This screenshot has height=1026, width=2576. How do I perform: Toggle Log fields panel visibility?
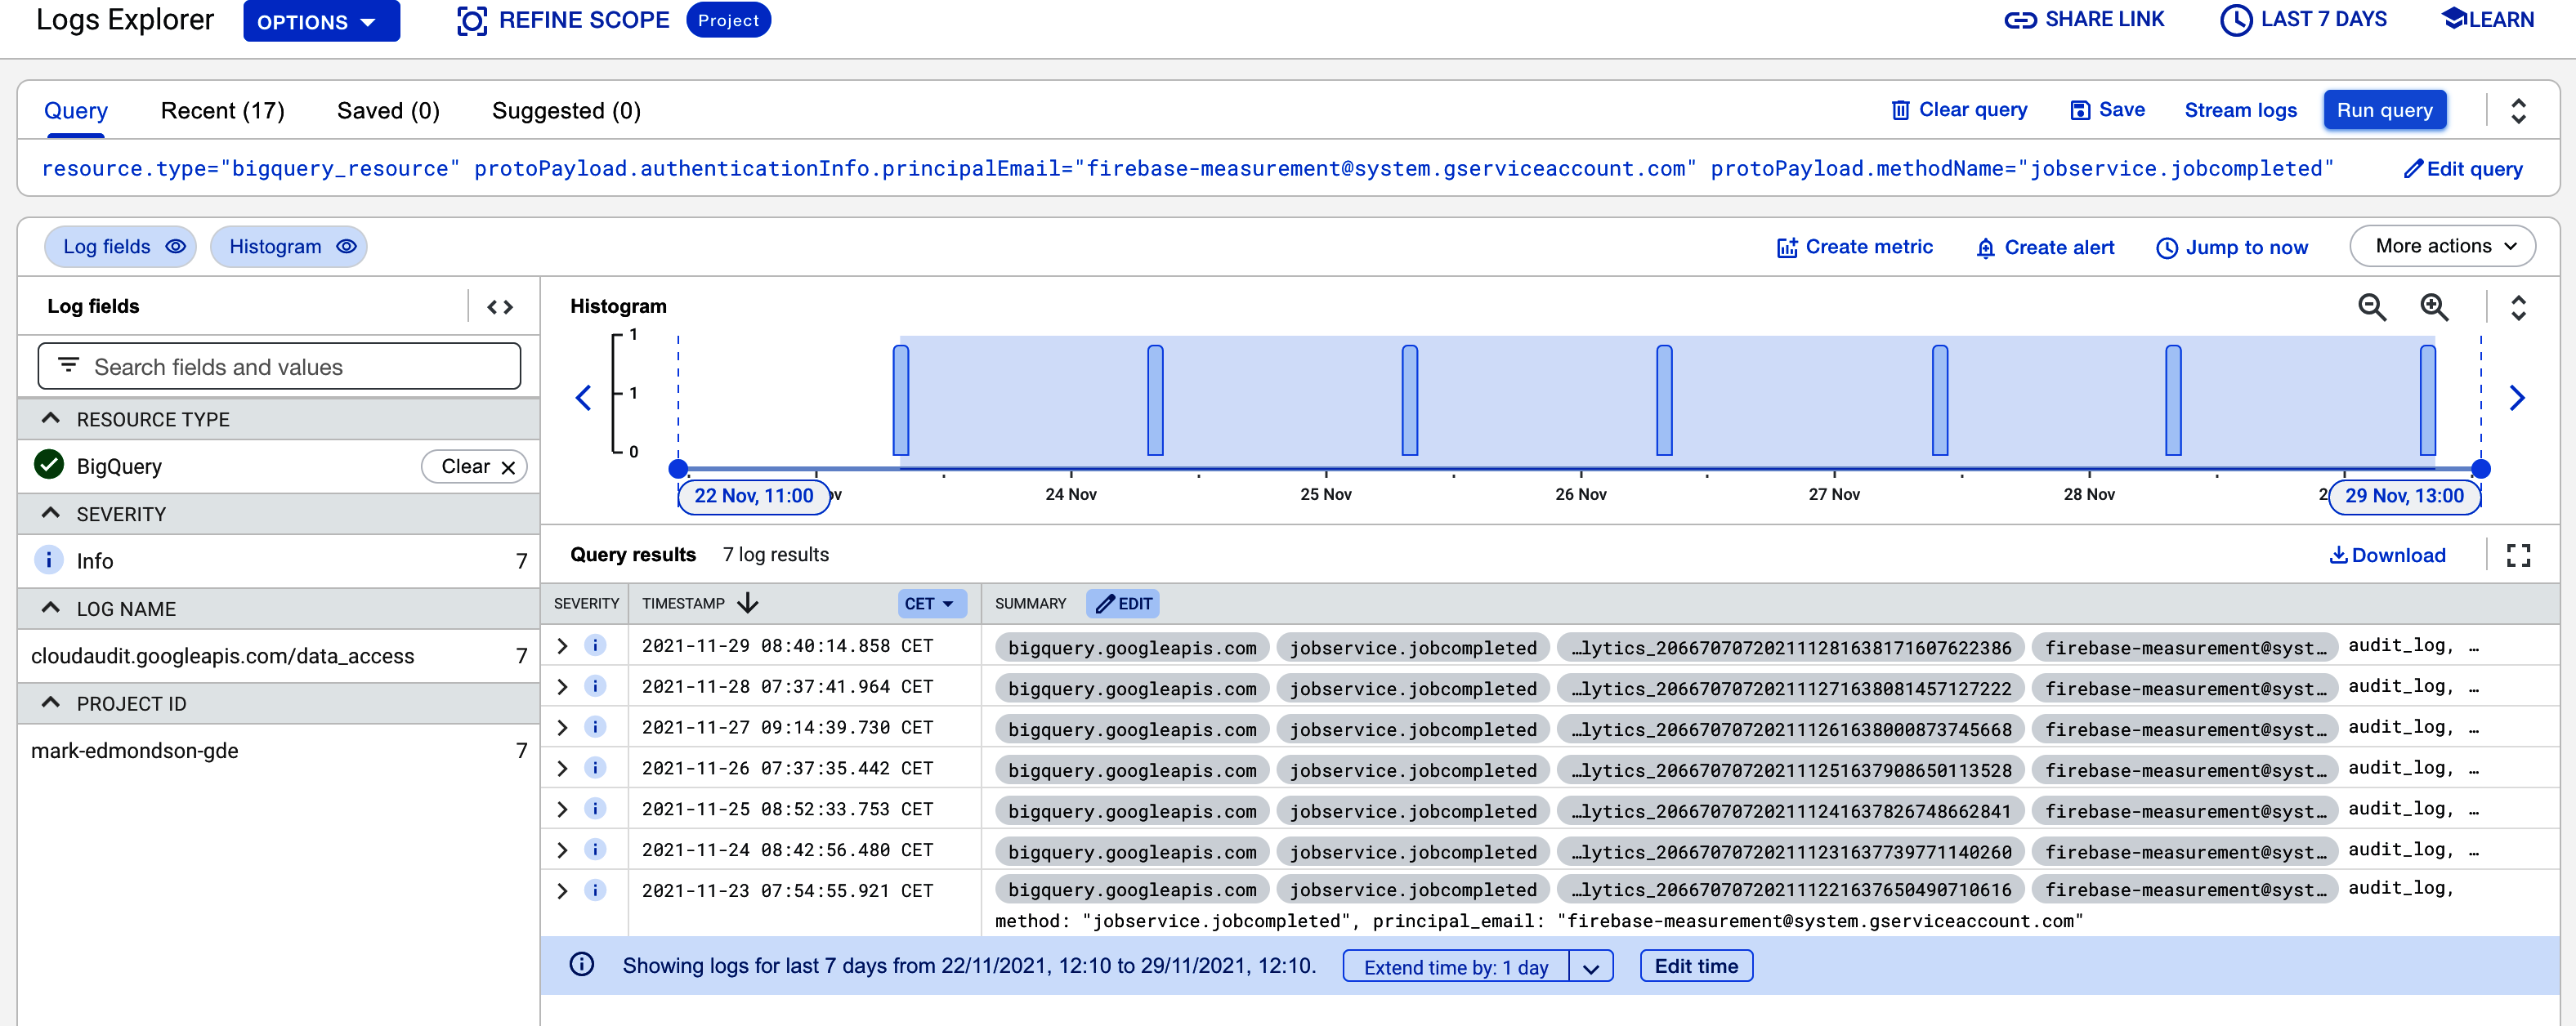(121, 247)
